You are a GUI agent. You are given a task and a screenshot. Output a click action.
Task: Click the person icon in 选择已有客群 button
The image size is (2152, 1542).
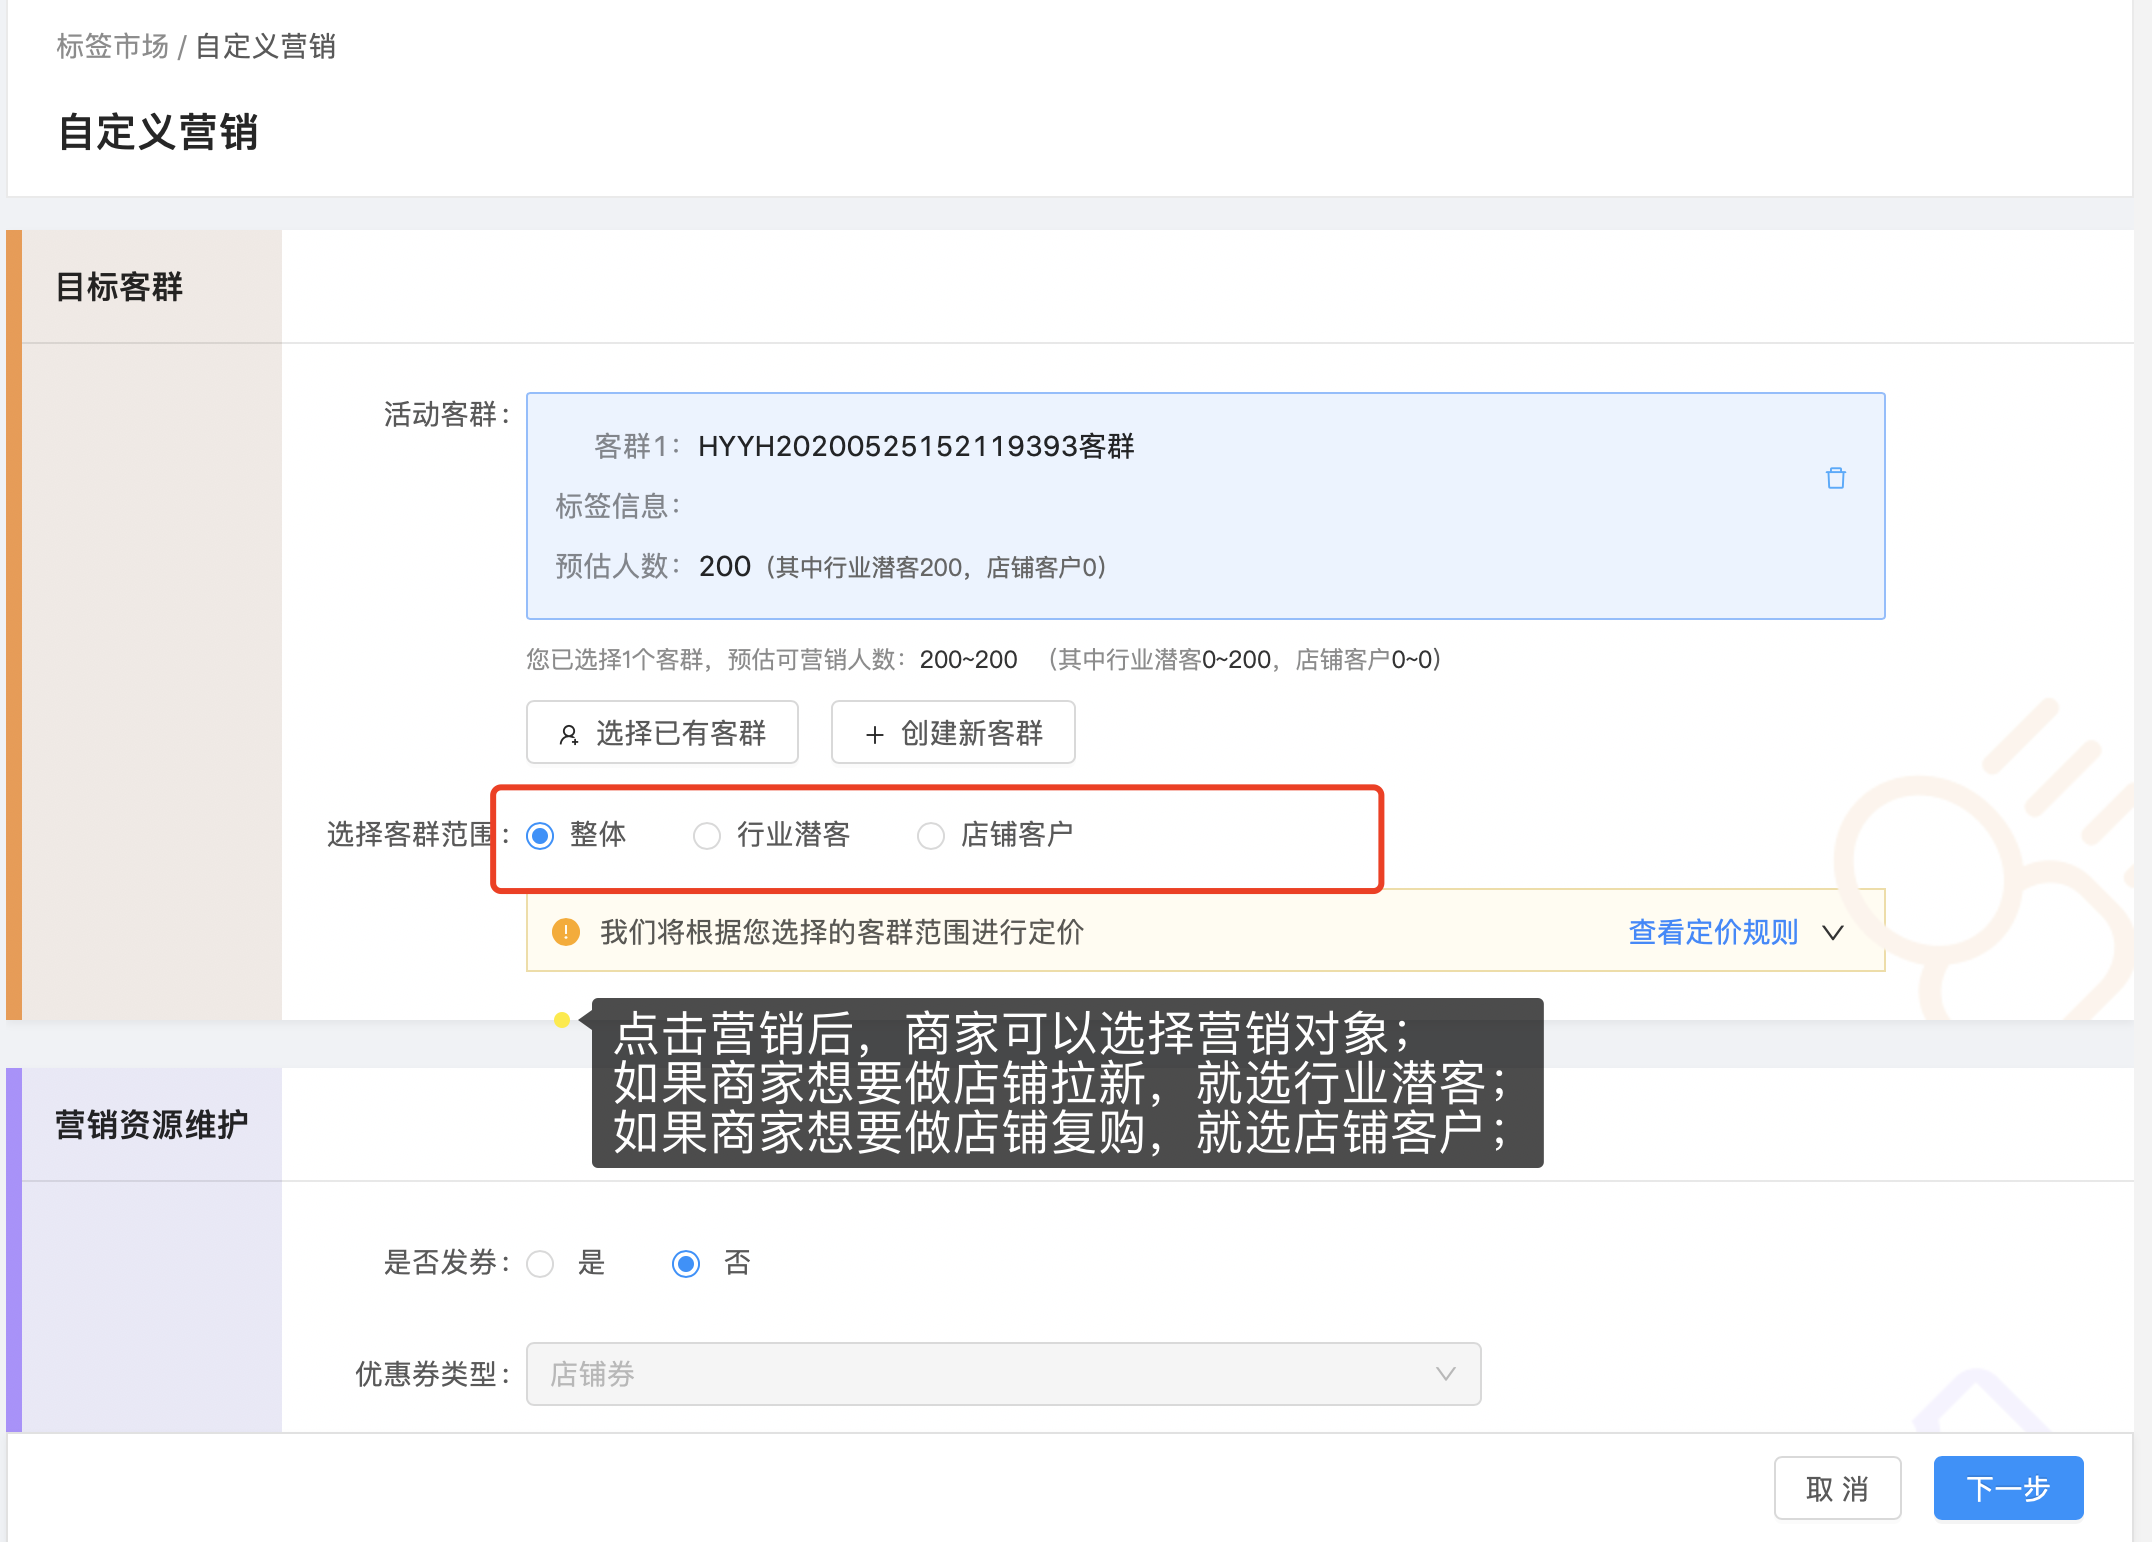pos(568,735)
